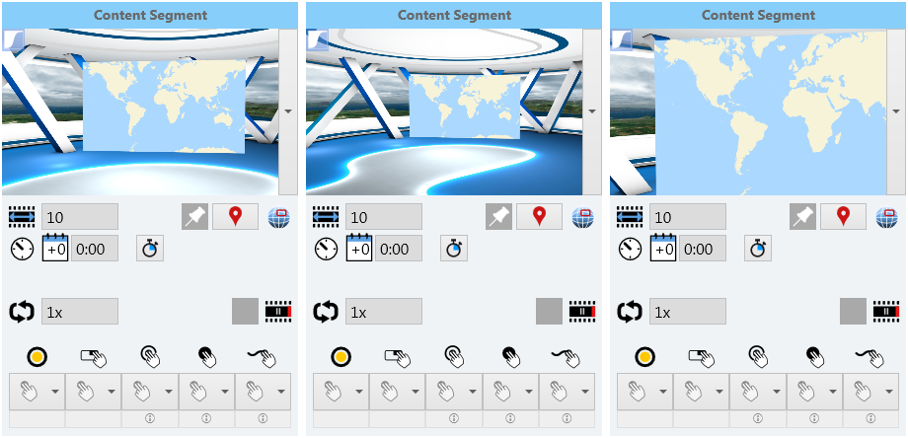Click the filmstrip pause icon in middle panel

pyautogui.click(x=583, y=311)
